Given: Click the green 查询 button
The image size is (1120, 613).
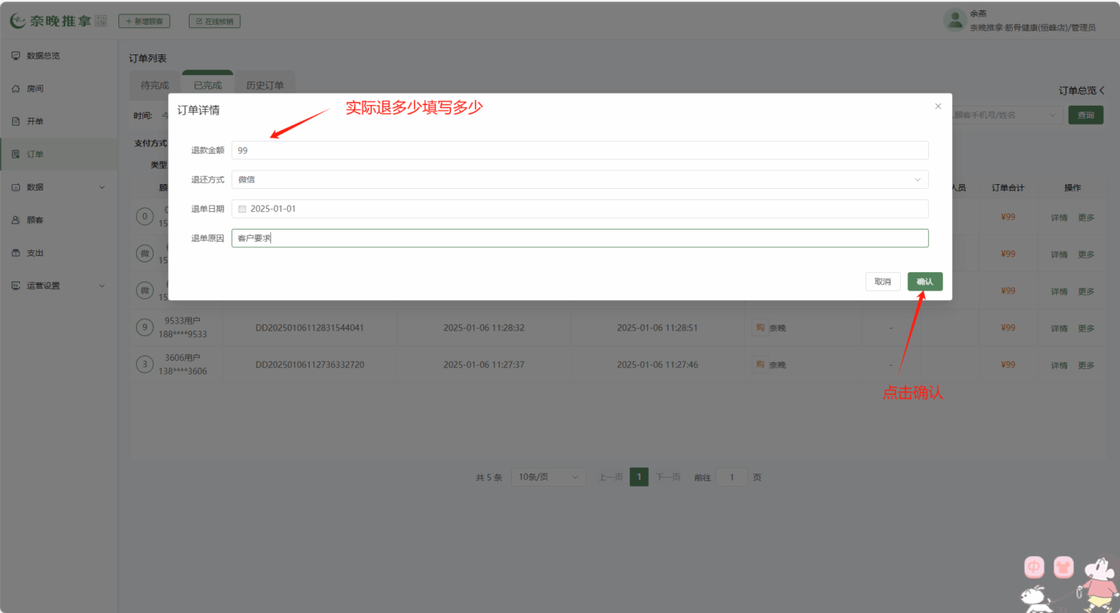Looking at the screenshot, I should click(1086, 115).
